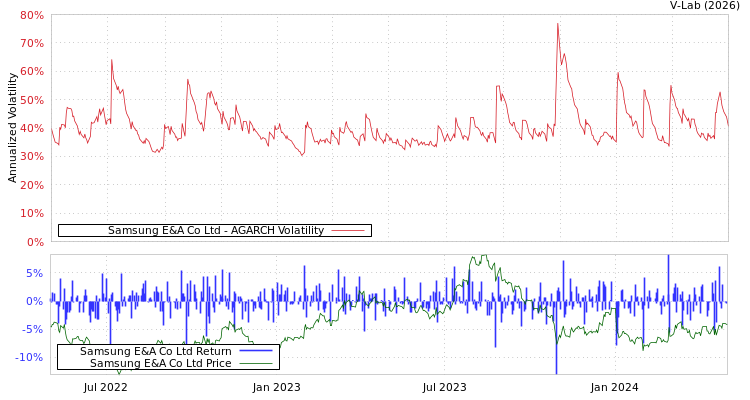
Task: Click the green line sample beside Price legend
Action: [256, 363]
